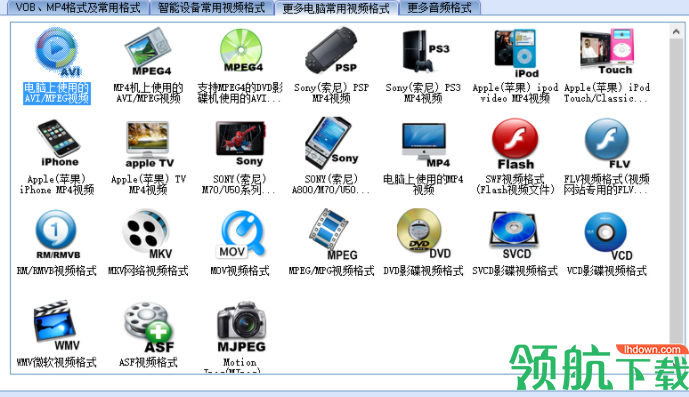
Task: Select the ASF video format icon
Action: (x=149, y=328)
